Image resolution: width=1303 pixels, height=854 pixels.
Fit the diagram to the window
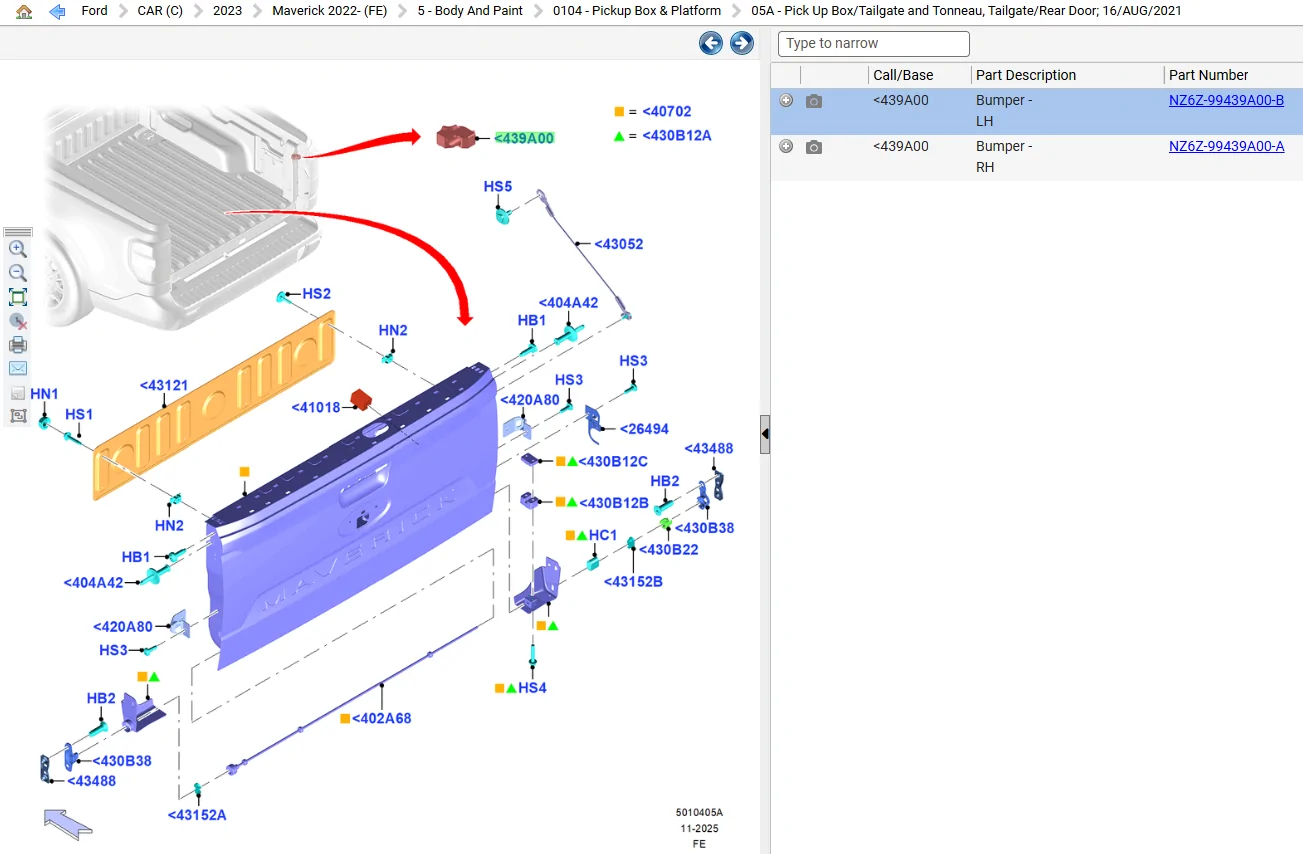pos(18,297)
